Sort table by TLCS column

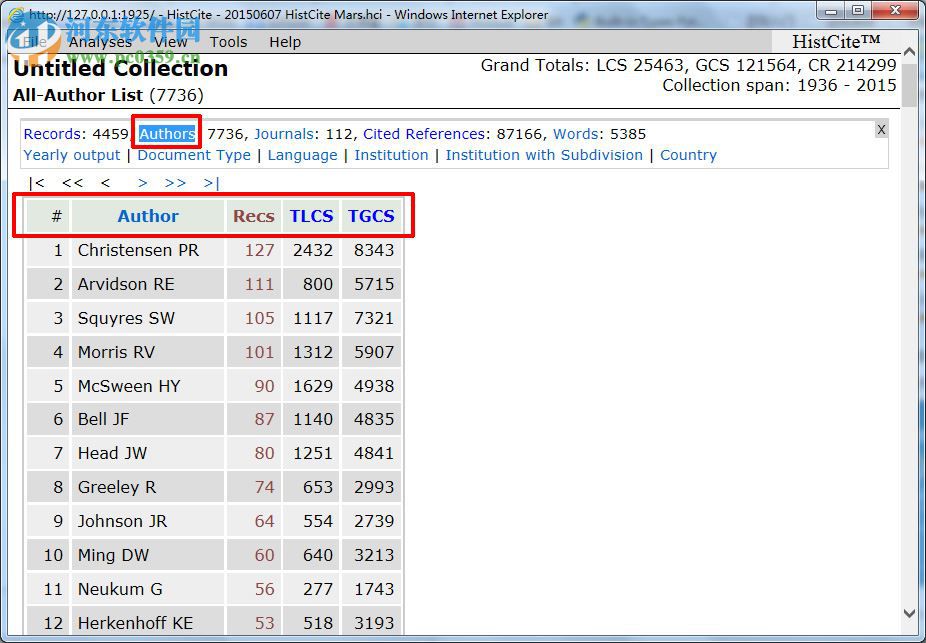[311, 216]
